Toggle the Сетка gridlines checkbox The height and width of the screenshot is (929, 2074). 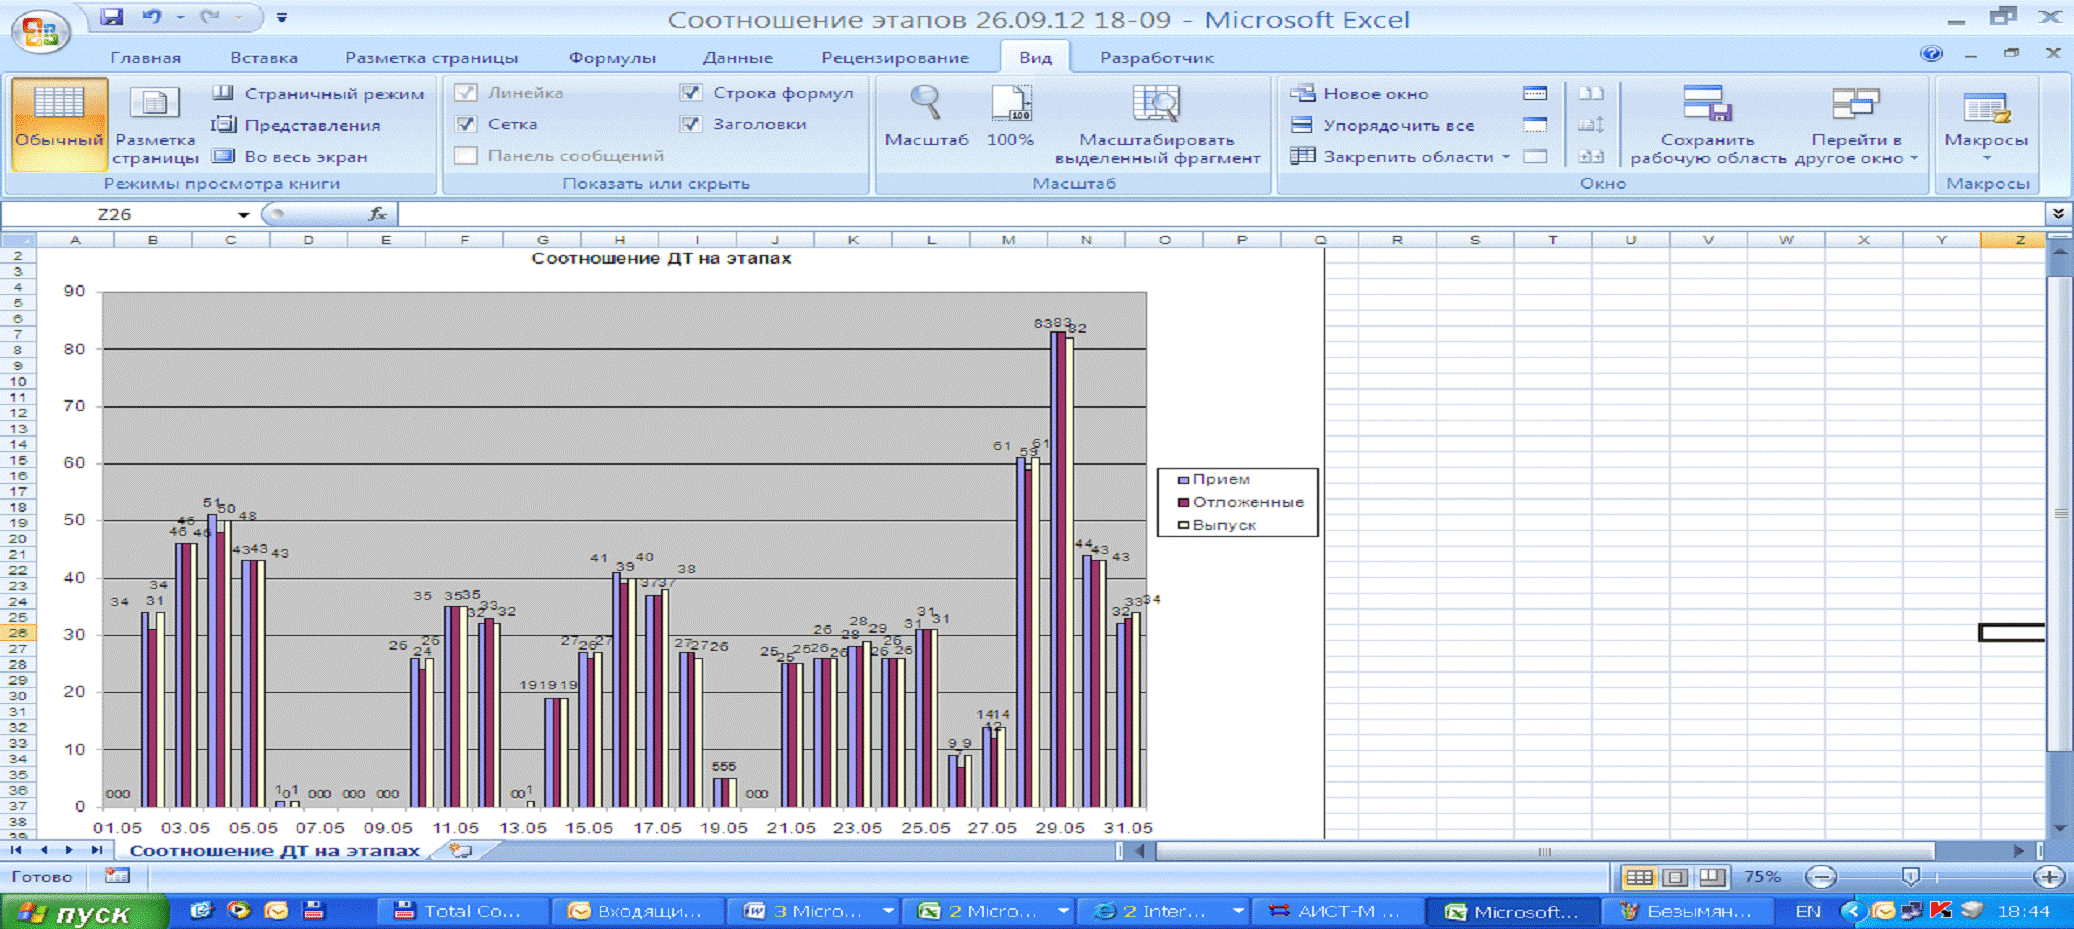click(x=466, y=124)
